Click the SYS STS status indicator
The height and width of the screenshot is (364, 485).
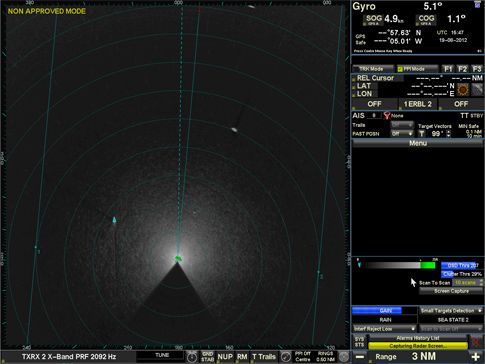click(359, 342)
